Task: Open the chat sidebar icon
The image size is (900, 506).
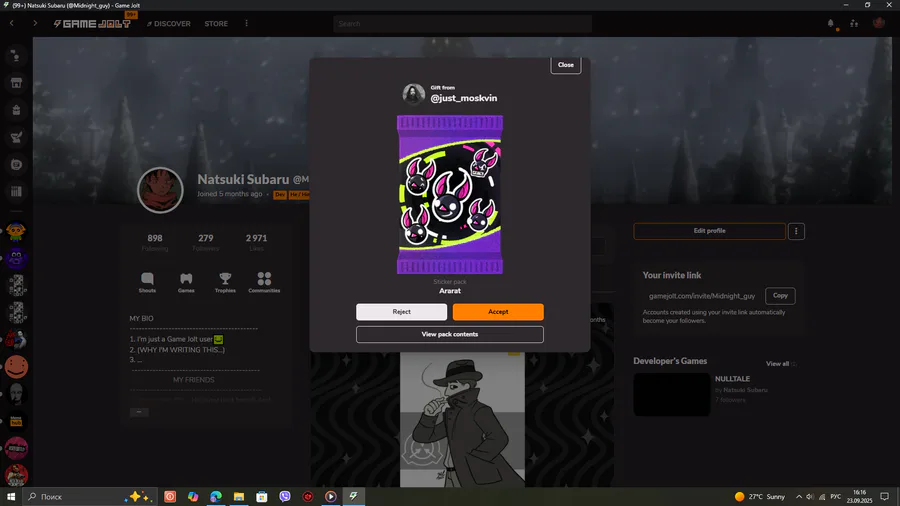Action: point(16,56)
